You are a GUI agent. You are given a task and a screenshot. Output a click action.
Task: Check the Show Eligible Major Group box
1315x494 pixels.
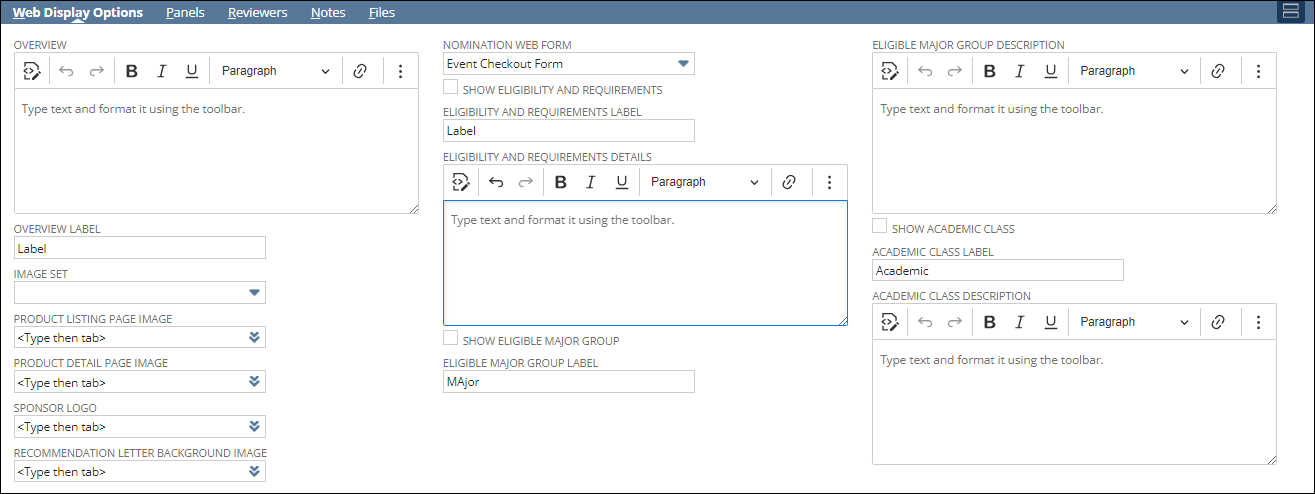click(x=451, y=340)
